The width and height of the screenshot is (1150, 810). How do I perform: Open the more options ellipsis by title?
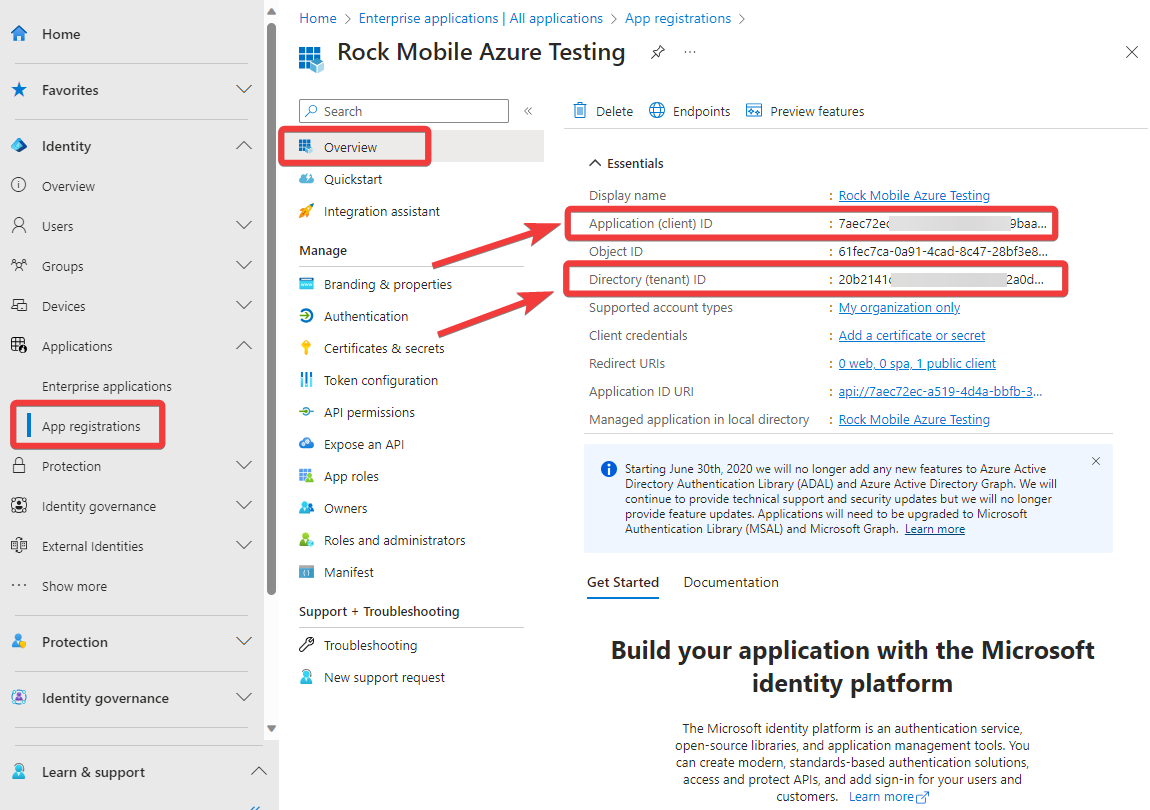pos(689,52)
